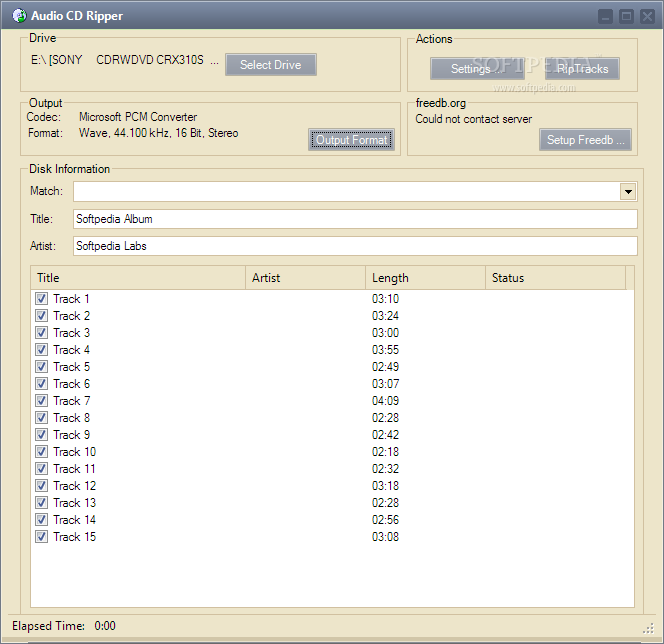664x644 pixels.
Task: Uncheck the Track 5 checkbox
Action: pos(42,367)
